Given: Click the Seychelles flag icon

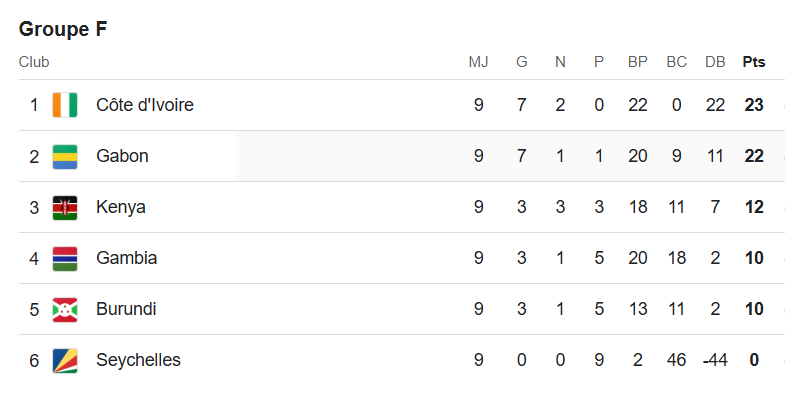Looking at the screenshot, I should click(65, 360).
